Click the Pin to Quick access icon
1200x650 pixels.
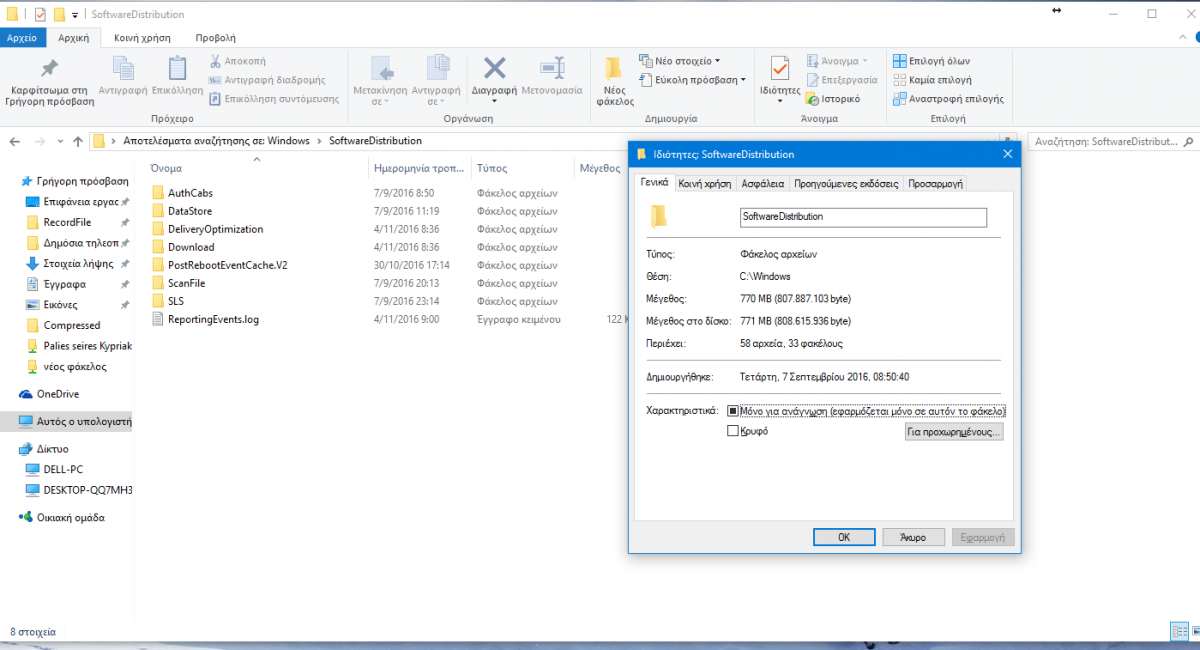pyautogui.click(x=48, y=69)
